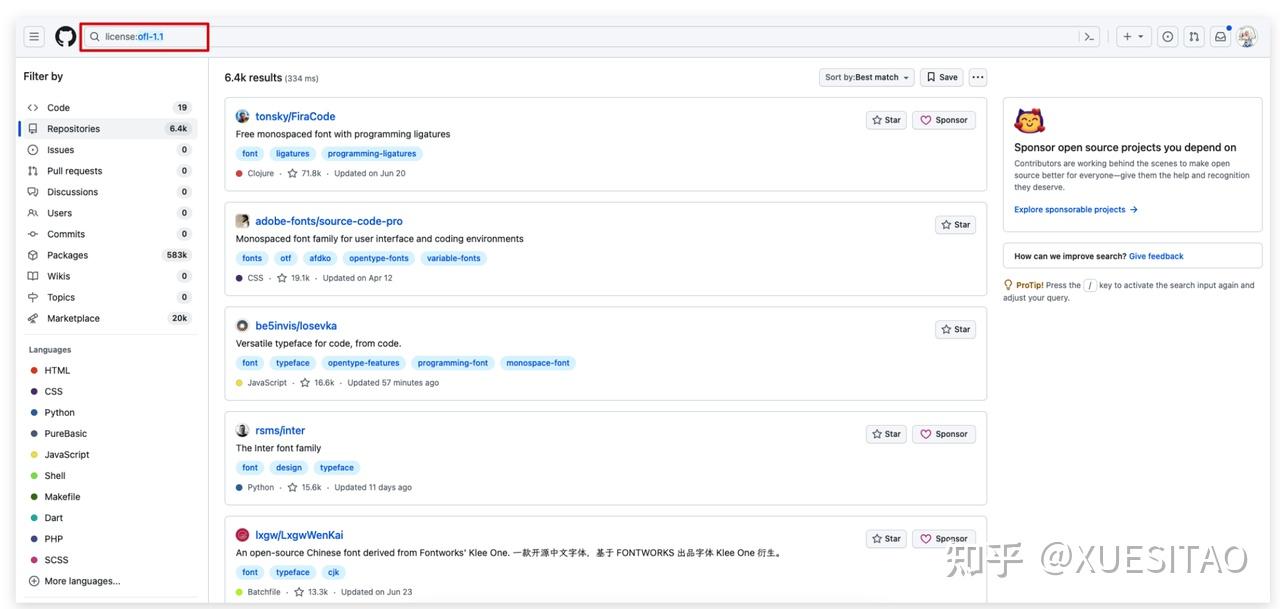The height and width of the screenshot is (609, 1280).
Task: Star the adobe-fonts/source-code-pro repository
Action: tap(955, 225)
